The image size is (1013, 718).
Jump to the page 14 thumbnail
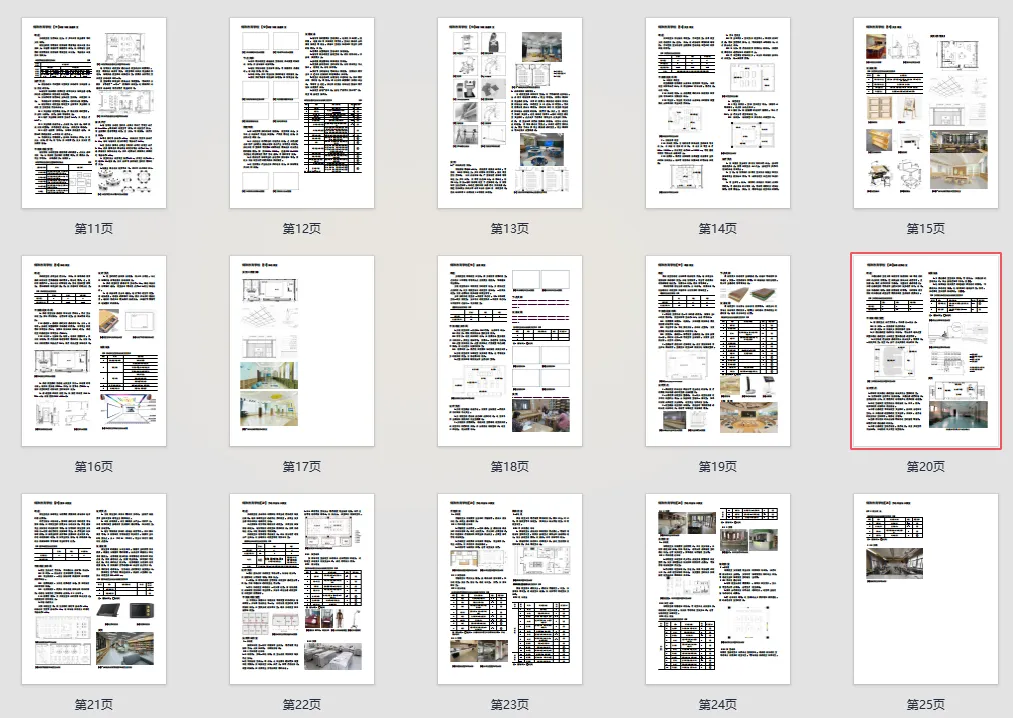pos(717,113)
